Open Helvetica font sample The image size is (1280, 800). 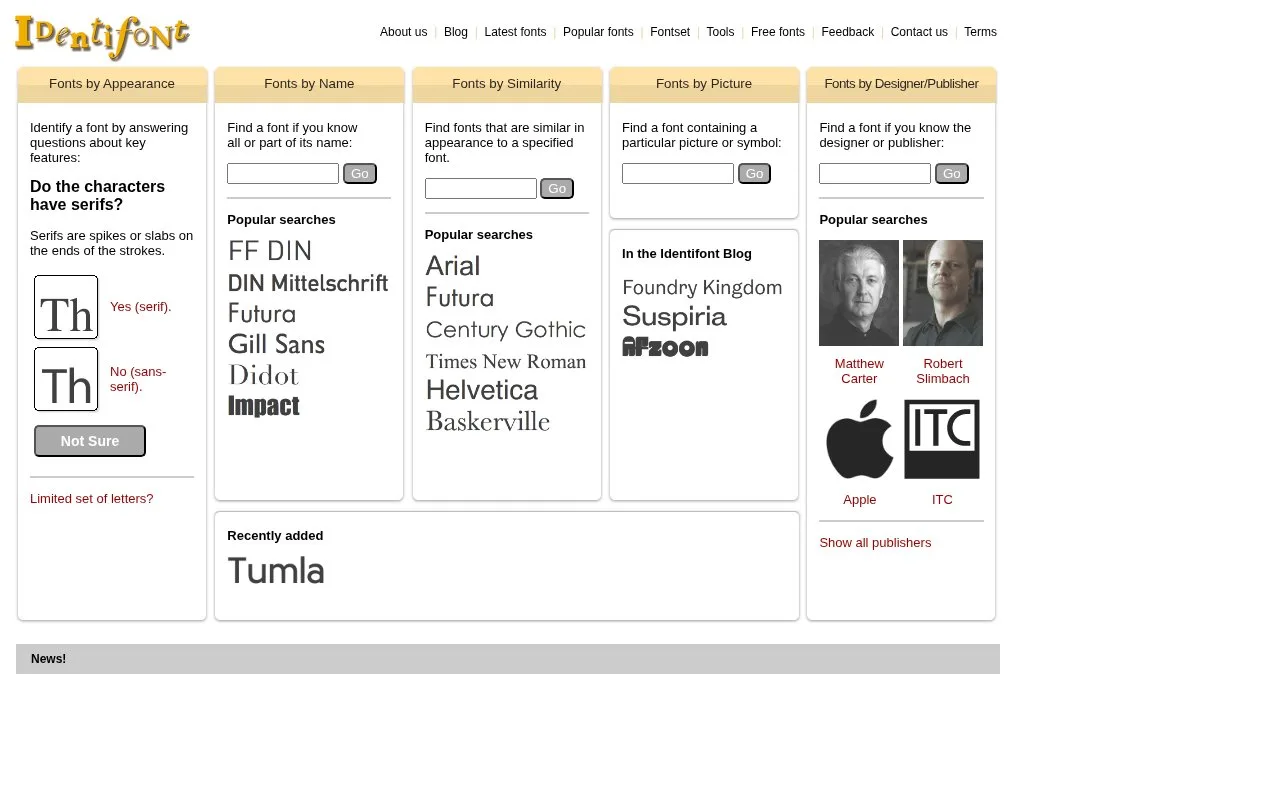pos(482,390)
